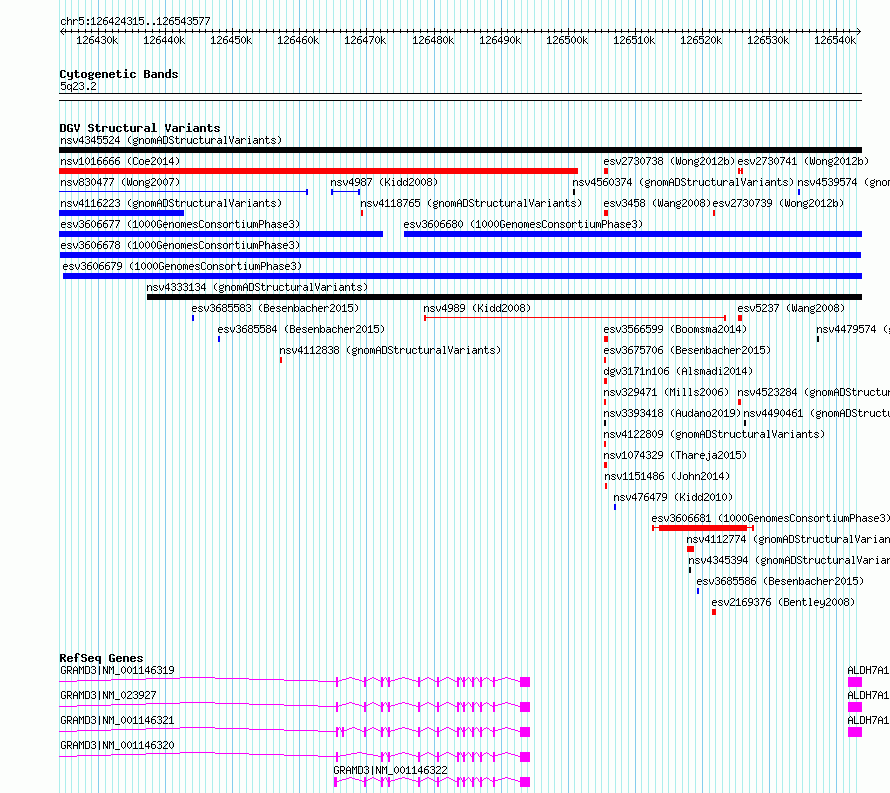
Task: Click label nsv4118765 (gnomADStructuralVariants)
Action: point(471,203)
